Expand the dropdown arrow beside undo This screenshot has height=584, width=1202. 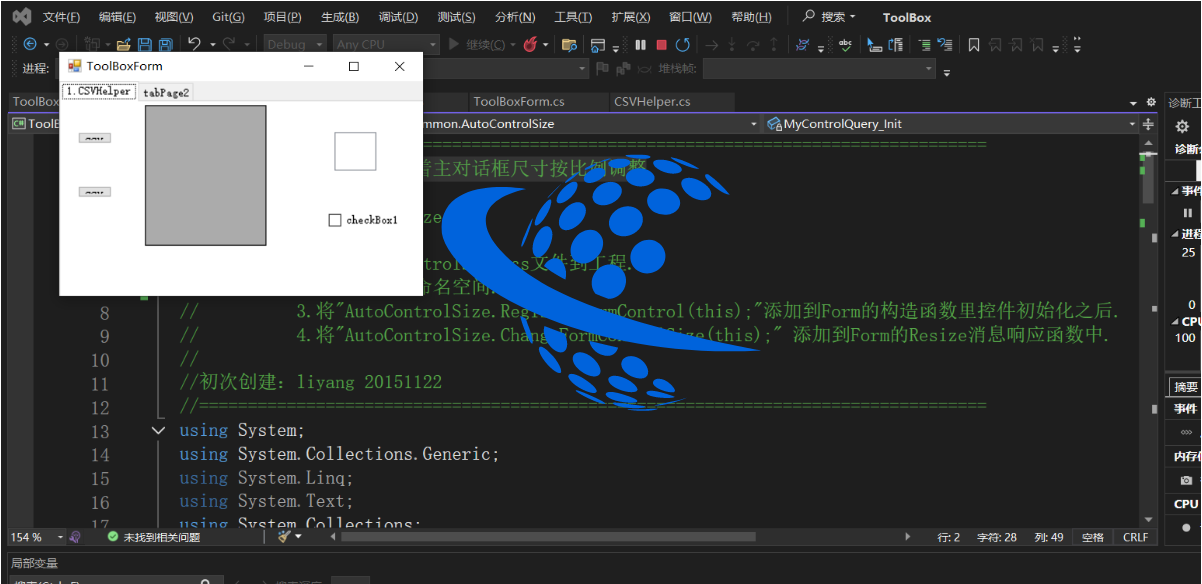click(213, 45)
